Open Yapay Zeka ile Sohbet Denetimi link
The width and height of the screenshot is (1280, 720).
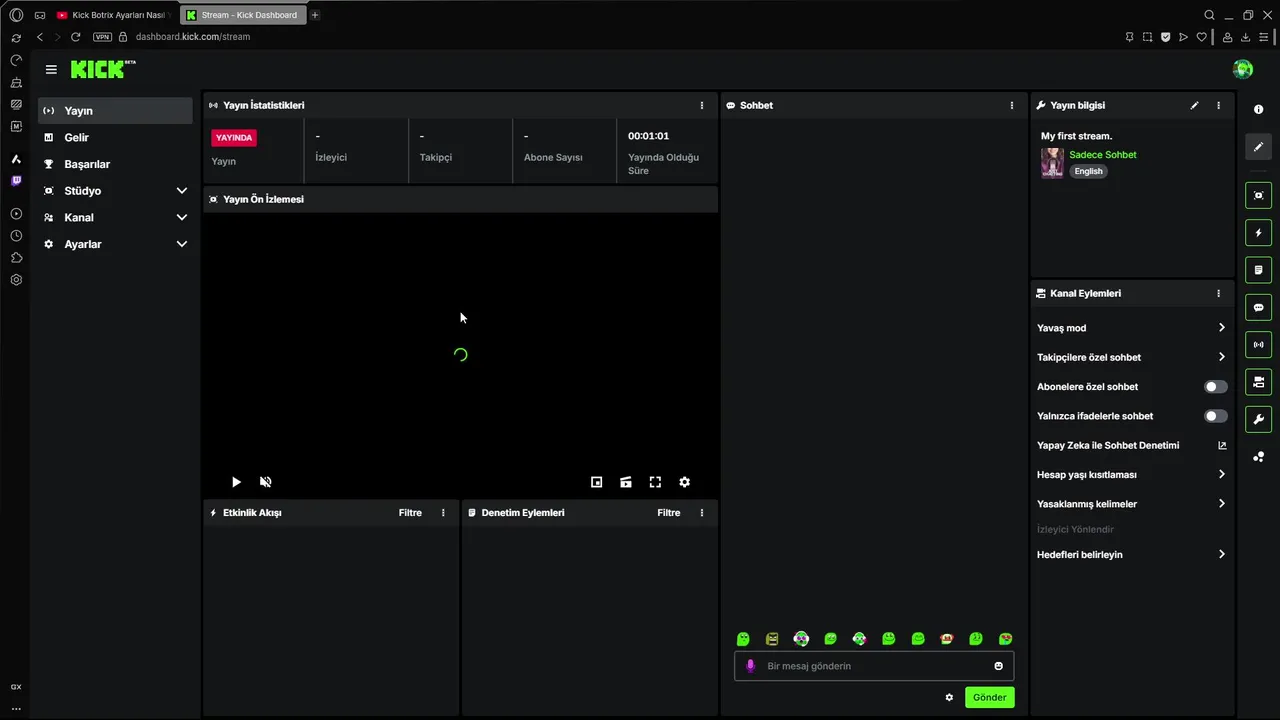pyautogui.click(x=1131, y=445)
